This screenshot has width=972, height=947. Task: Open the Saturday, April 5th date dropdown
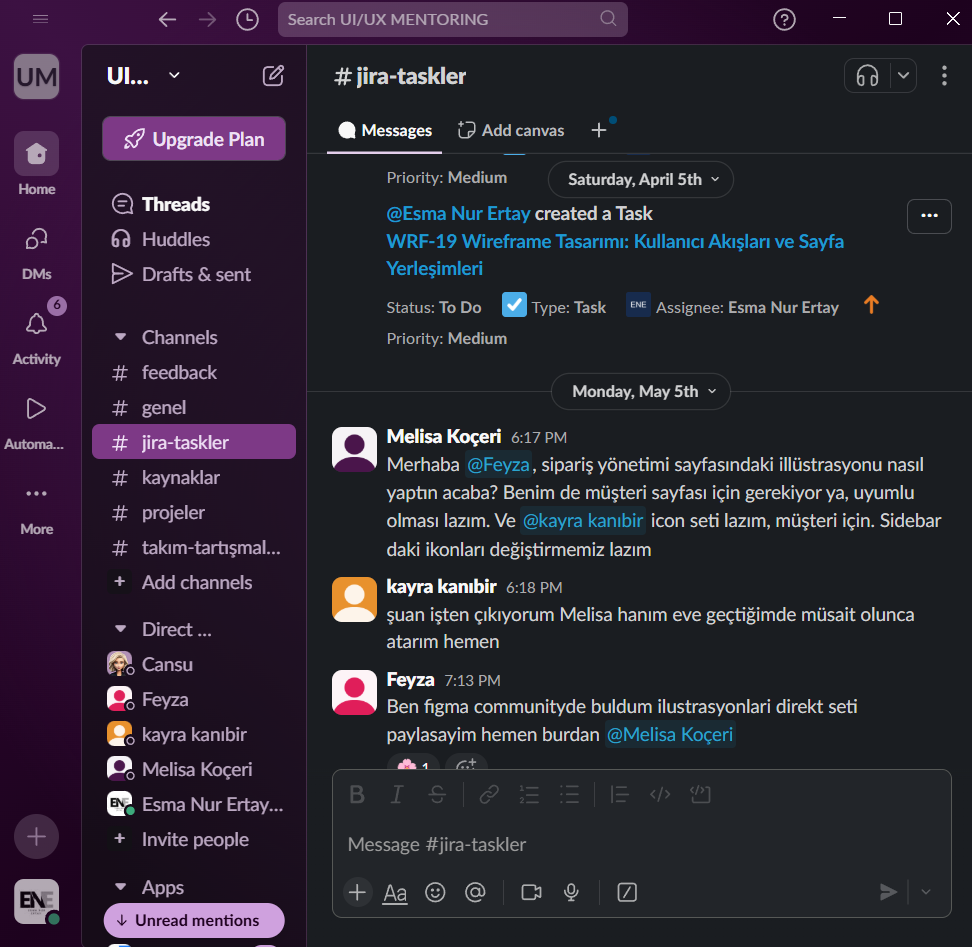coord(640,179)
